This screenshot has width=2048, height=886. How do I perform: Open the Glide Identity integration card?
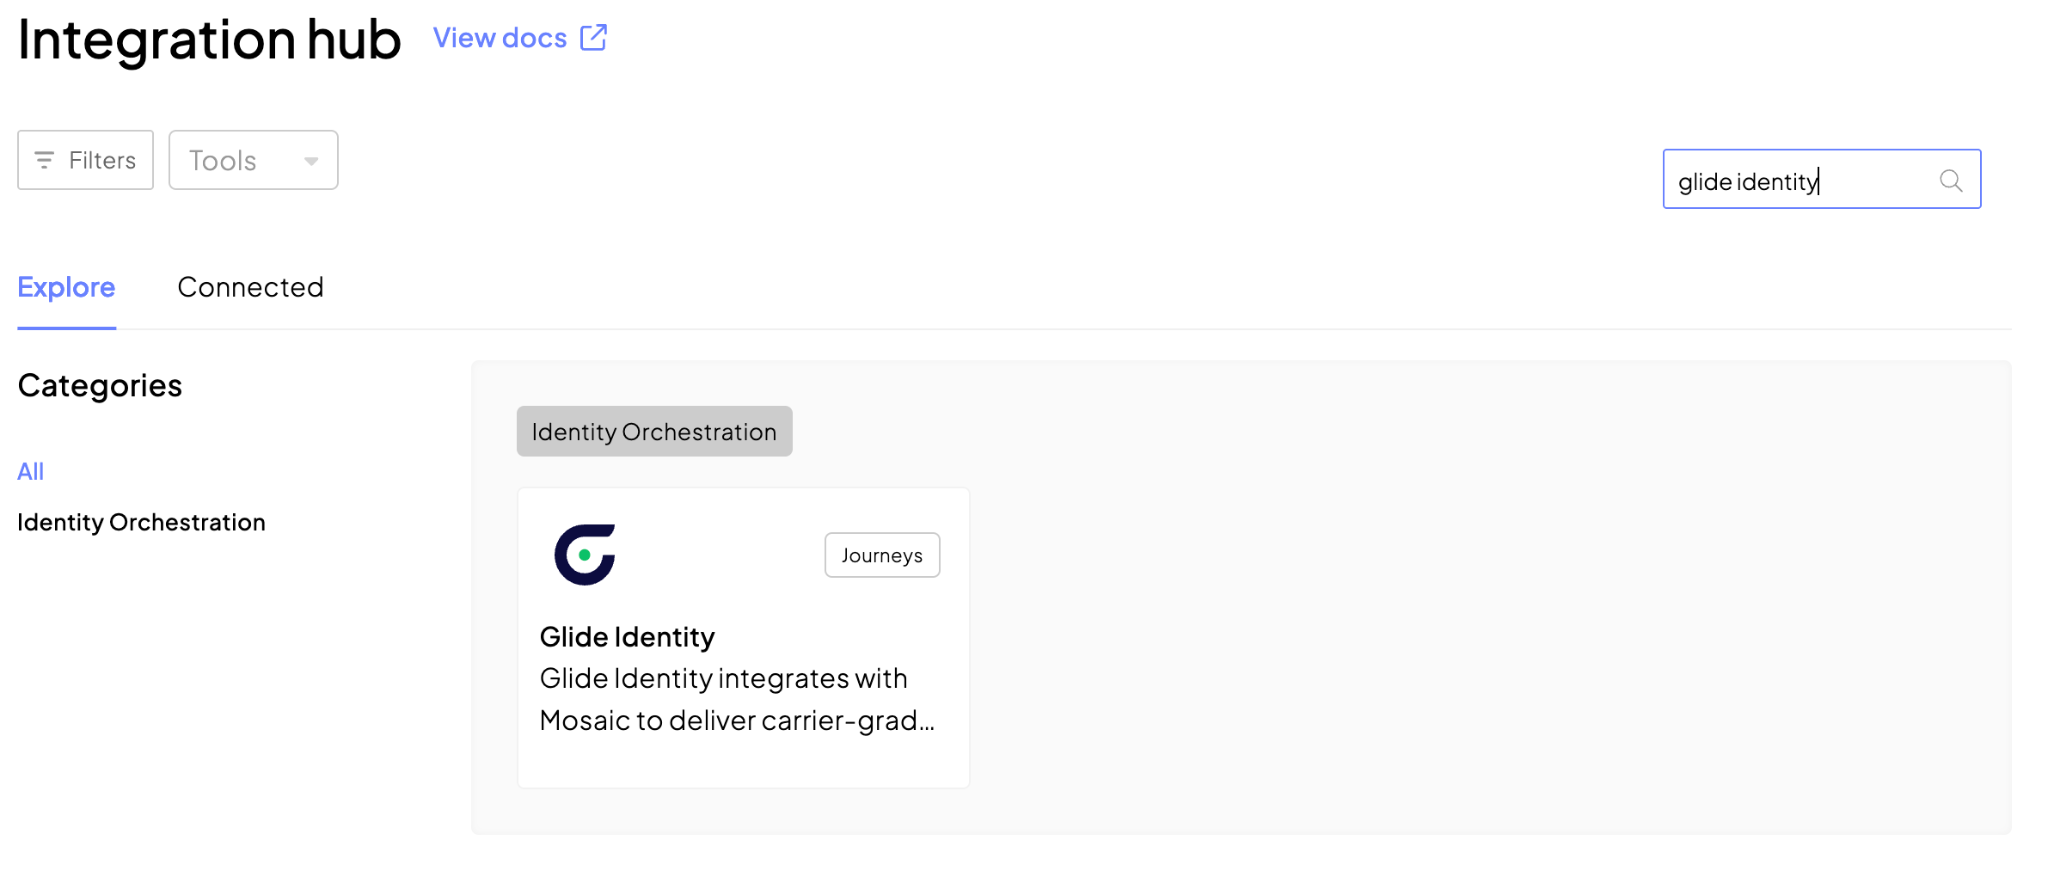coord(743,638)
